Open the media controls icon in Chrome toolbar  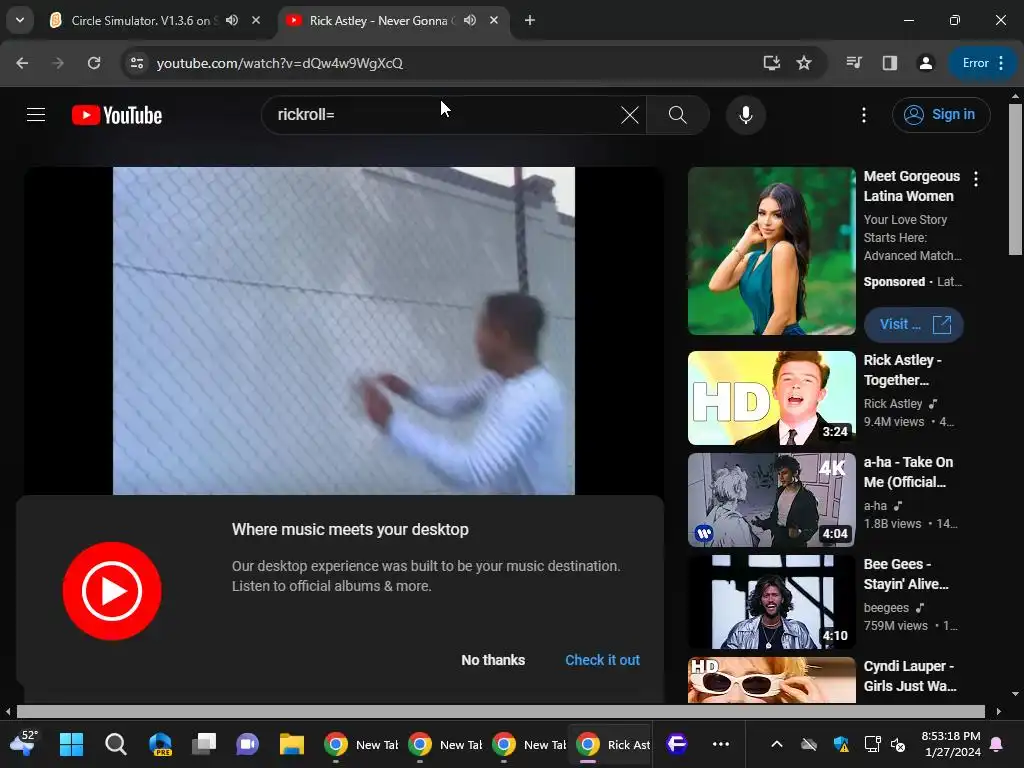[x=854, y=63]
